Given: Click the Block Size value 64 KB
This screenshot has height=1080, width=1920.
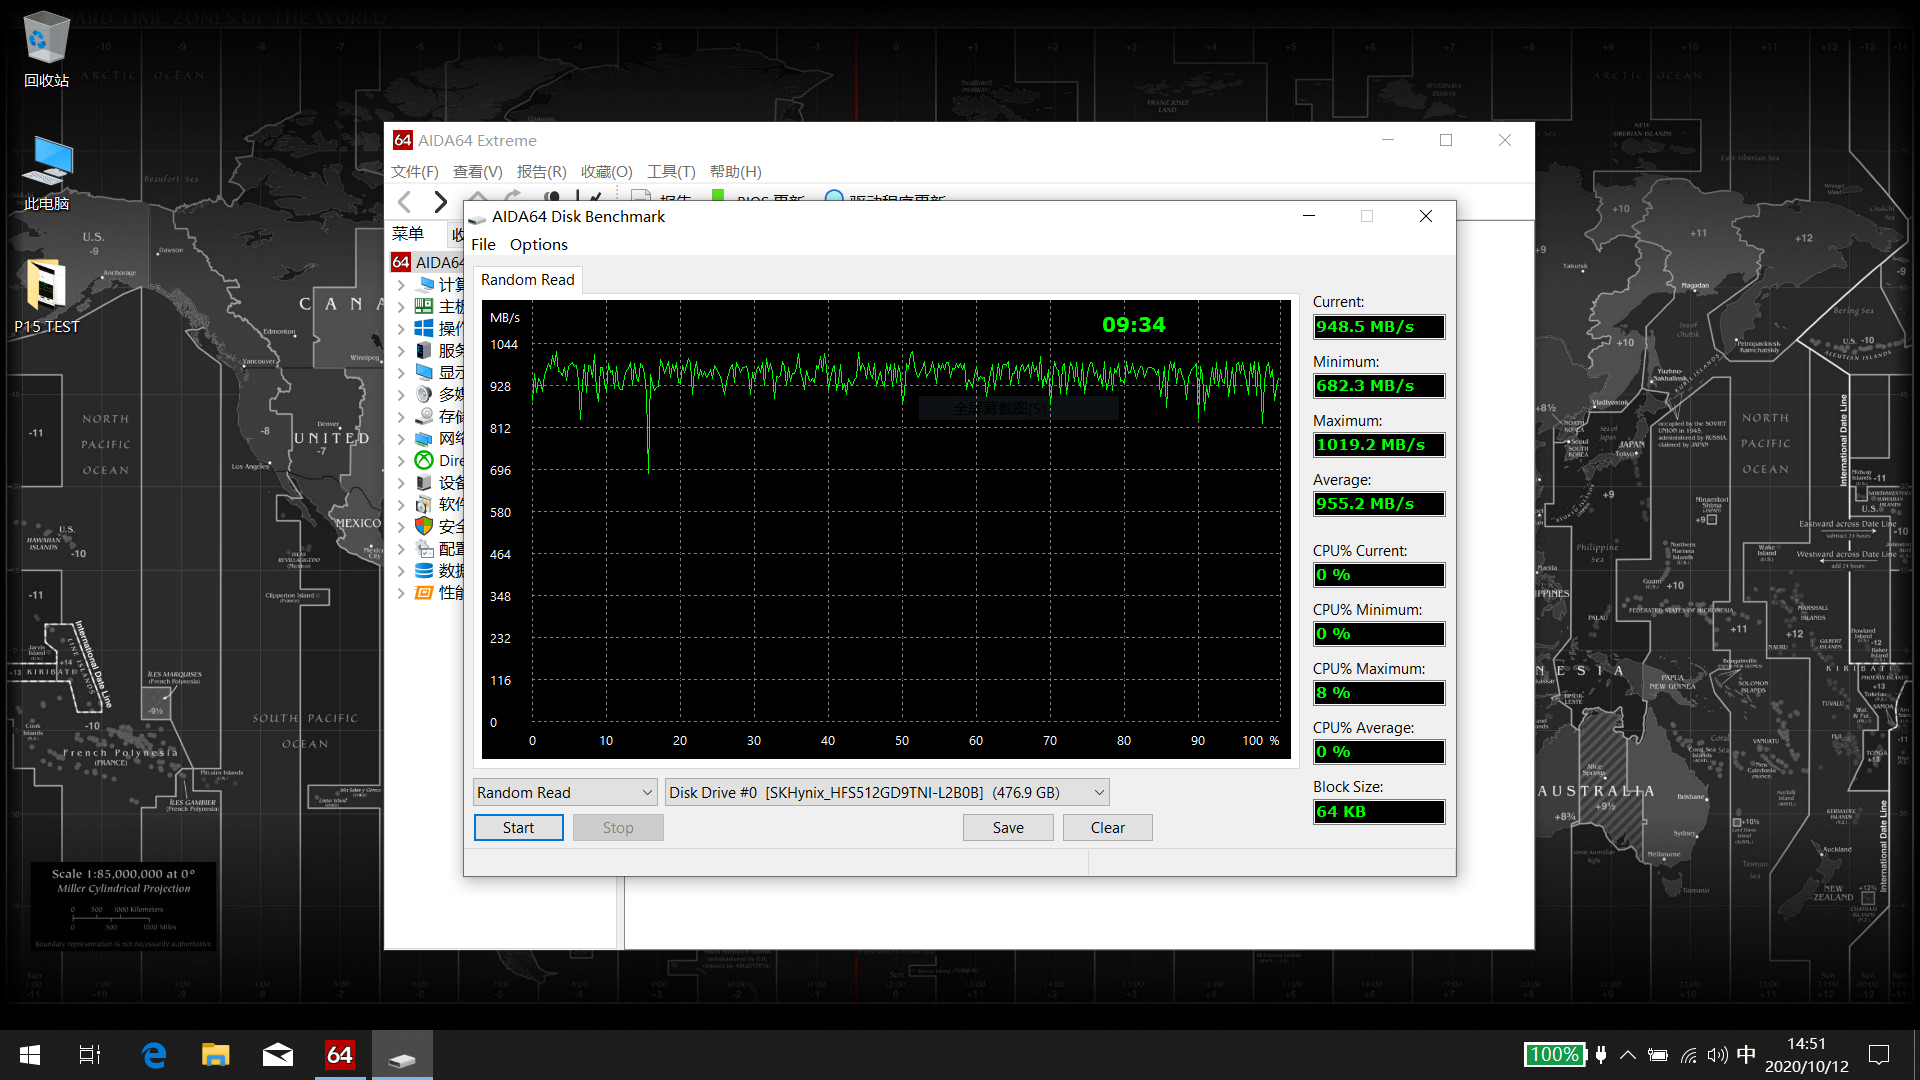Looking at the screenshot, I should [x=1379, y=812].
